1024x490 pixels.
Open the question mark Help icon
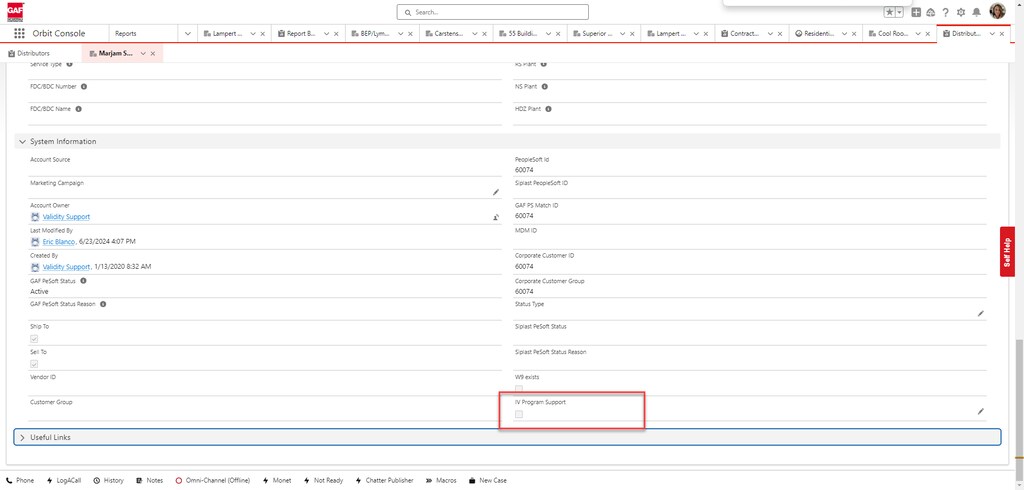(945, 12)
